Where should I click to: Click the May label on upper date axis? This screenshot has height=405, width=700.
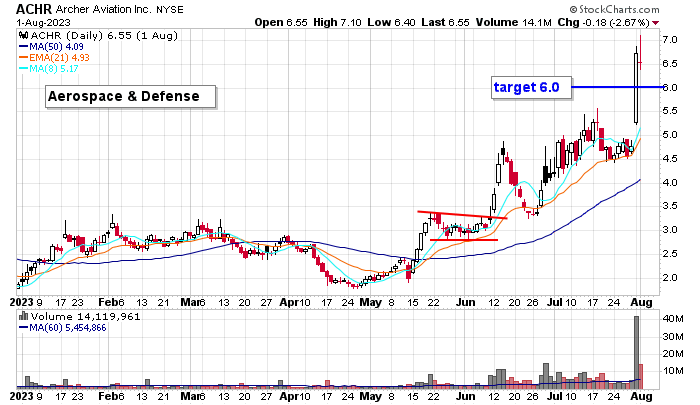click(371, 303)
